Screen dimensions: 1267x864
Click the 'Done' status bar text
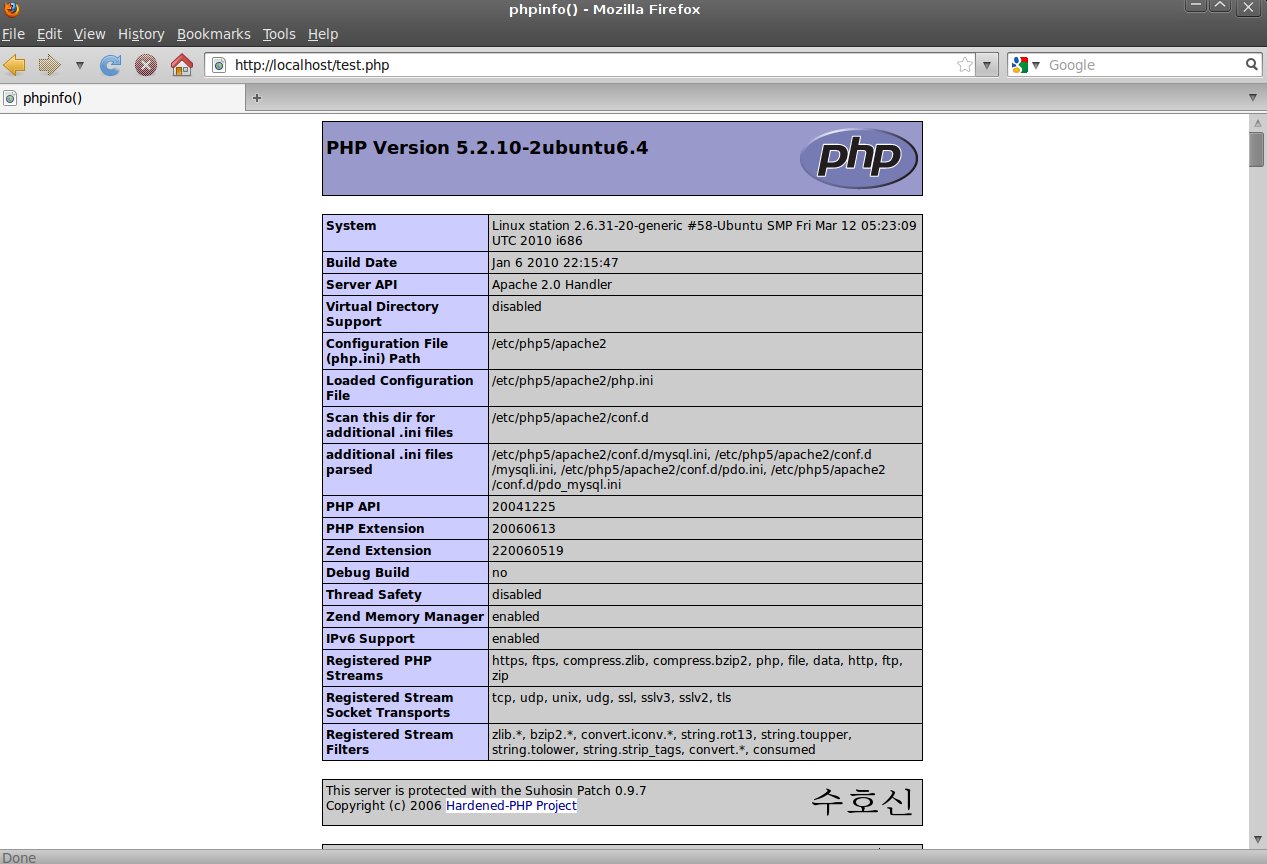tap(19, 857)
